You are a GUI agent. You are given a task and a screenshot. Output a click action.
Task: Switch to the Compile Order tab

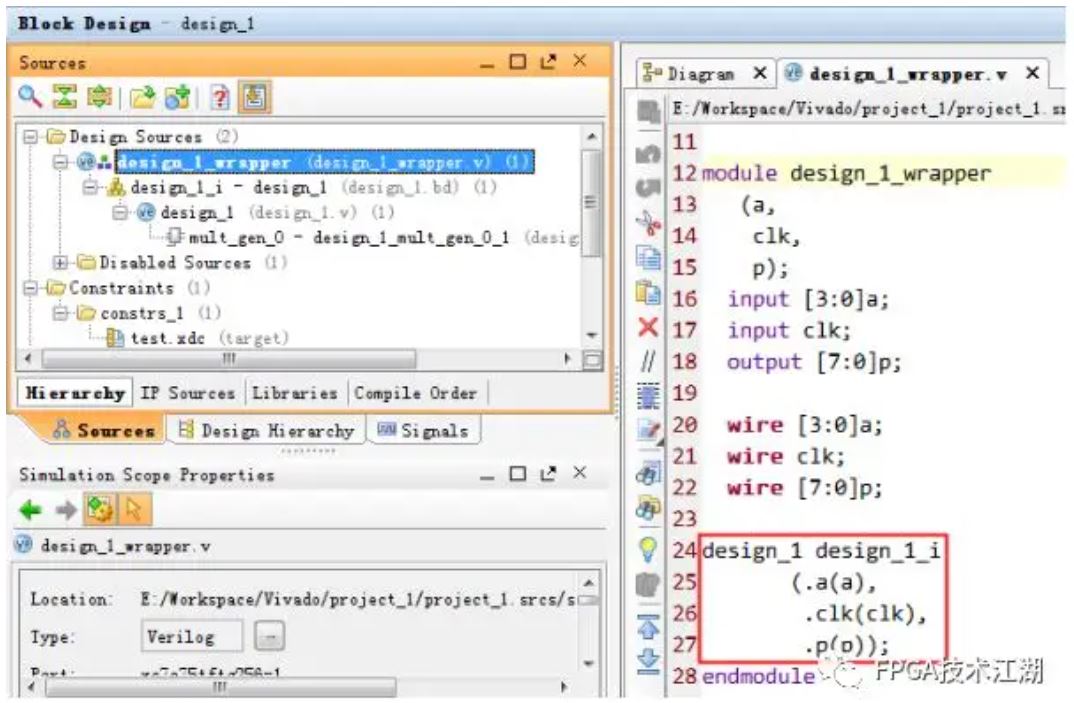point(415,393)
